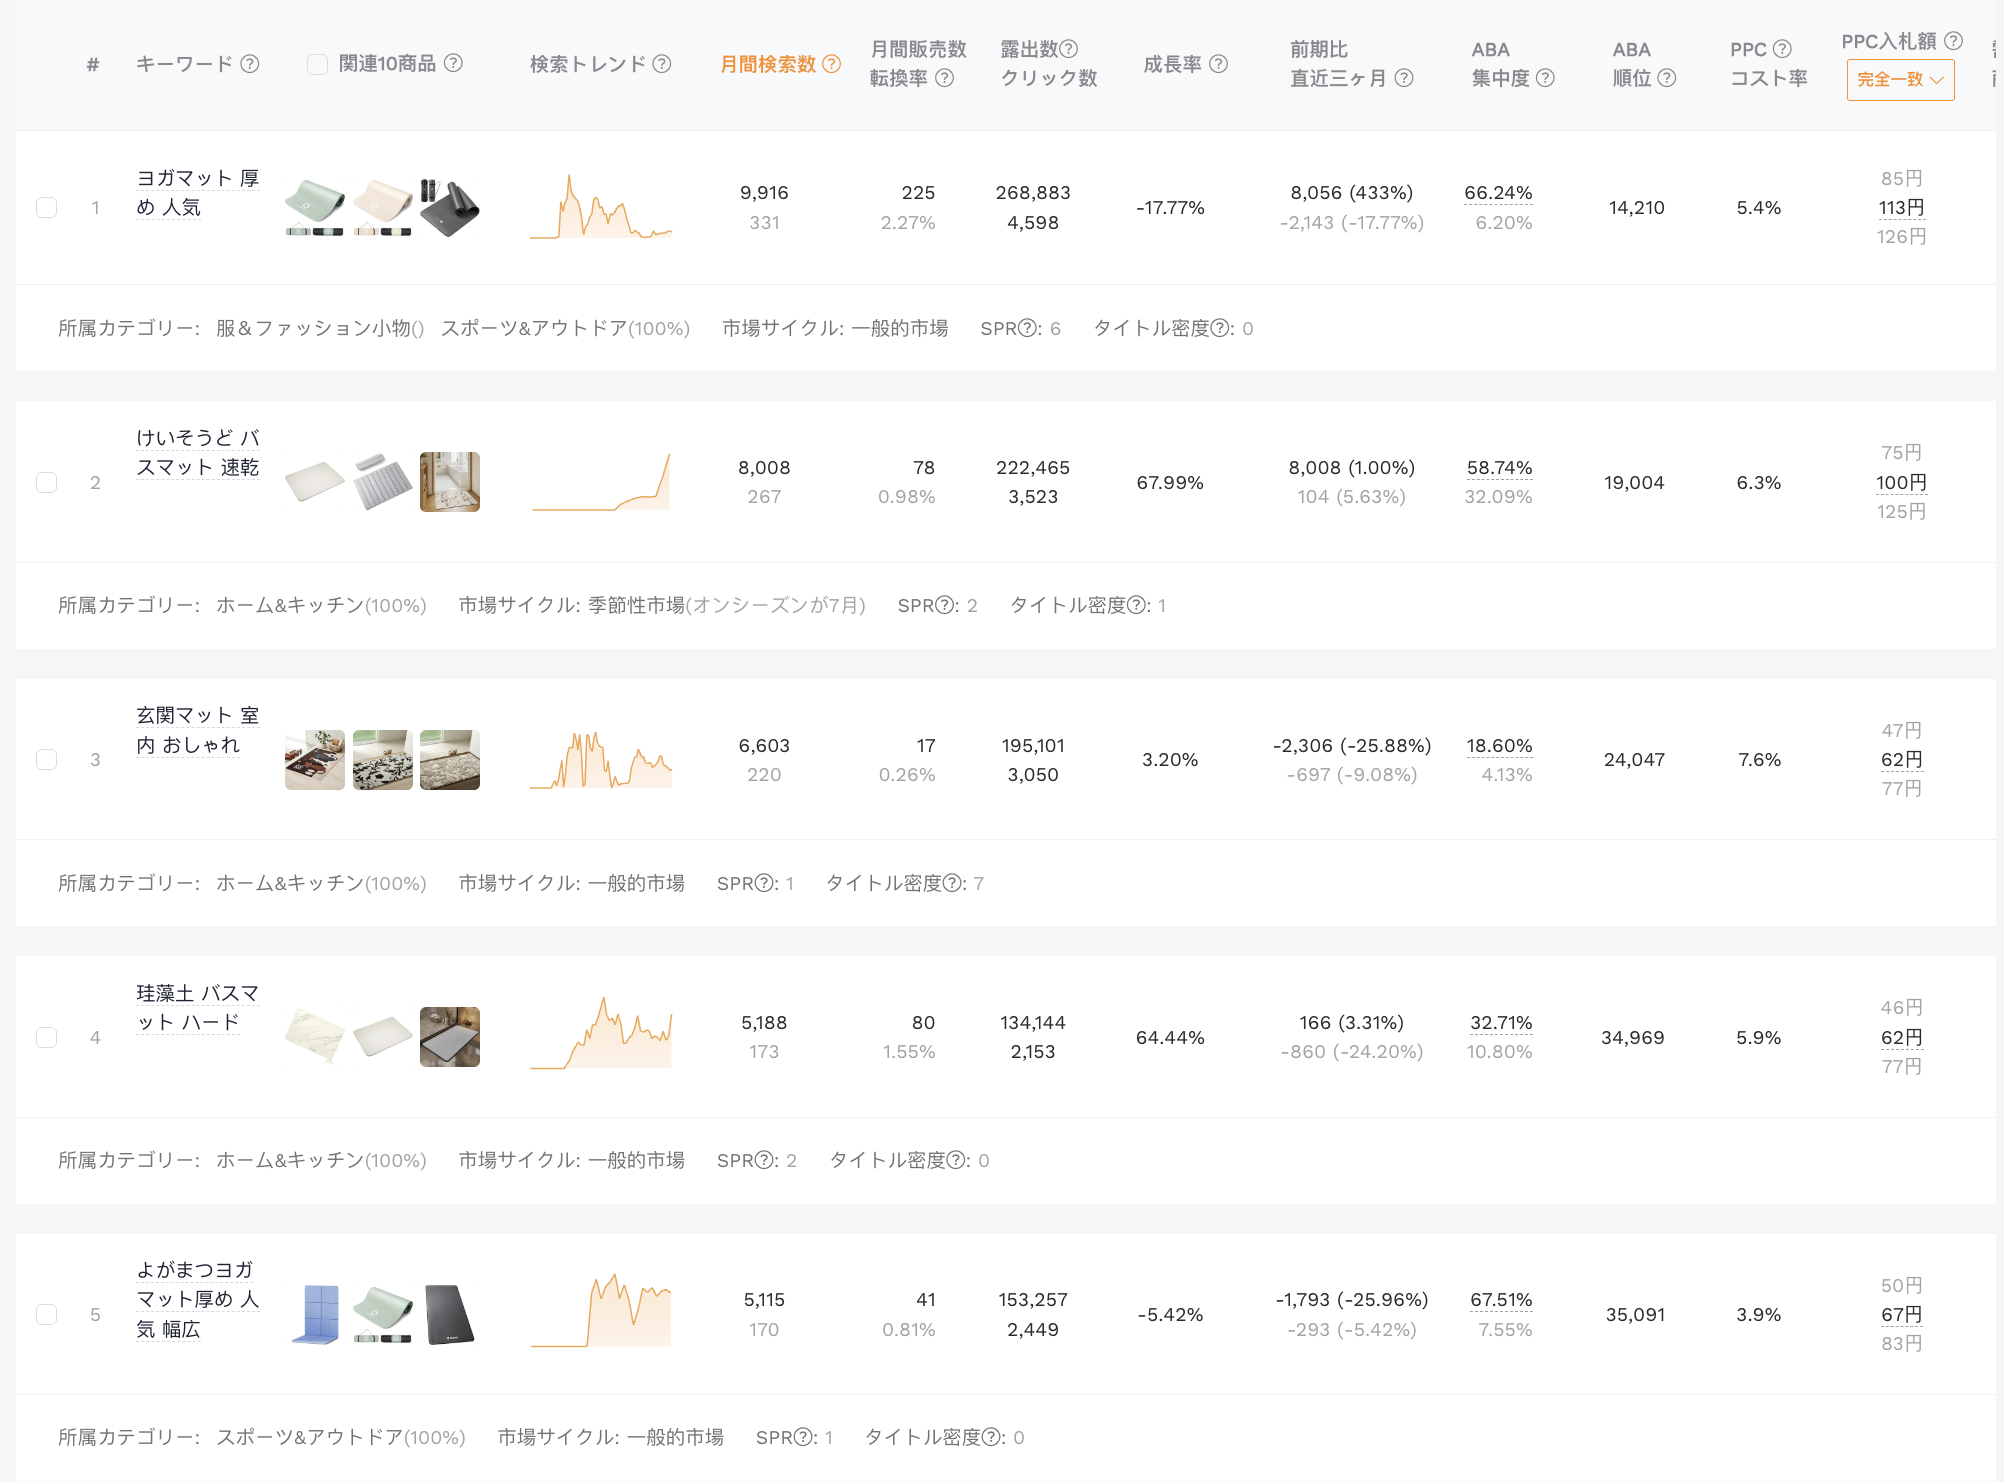Sort by the 月間検索数 column header
Viewport: 2004px width, 1482px height.
(x=768, y=64)
